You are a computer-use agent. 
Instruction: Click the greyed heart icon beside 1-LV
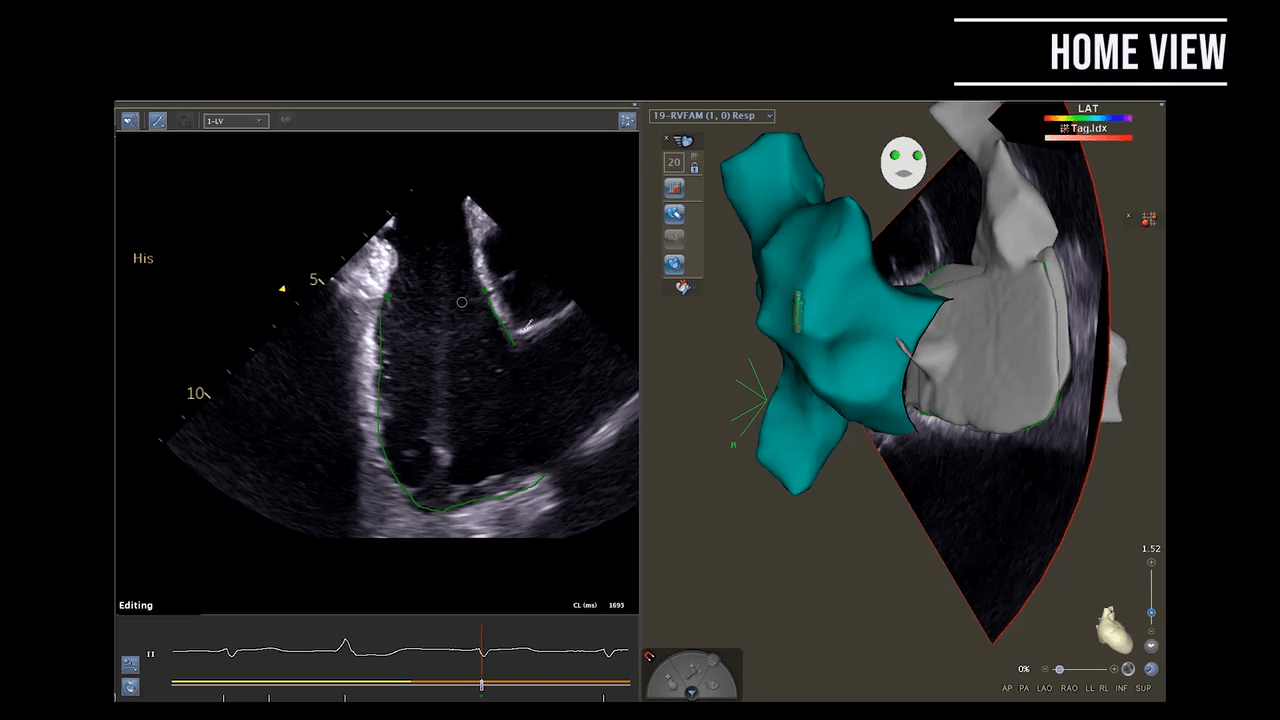pos(286,120)
